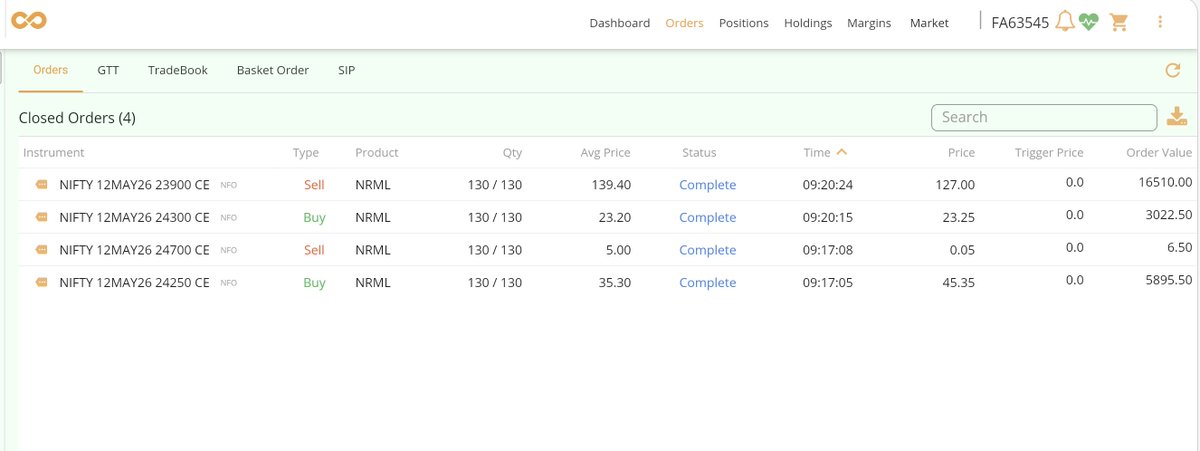This screenshot has height=451, width=1200.
Task: Sort by the Trigger Price column header
Action: click(1049, 152)
